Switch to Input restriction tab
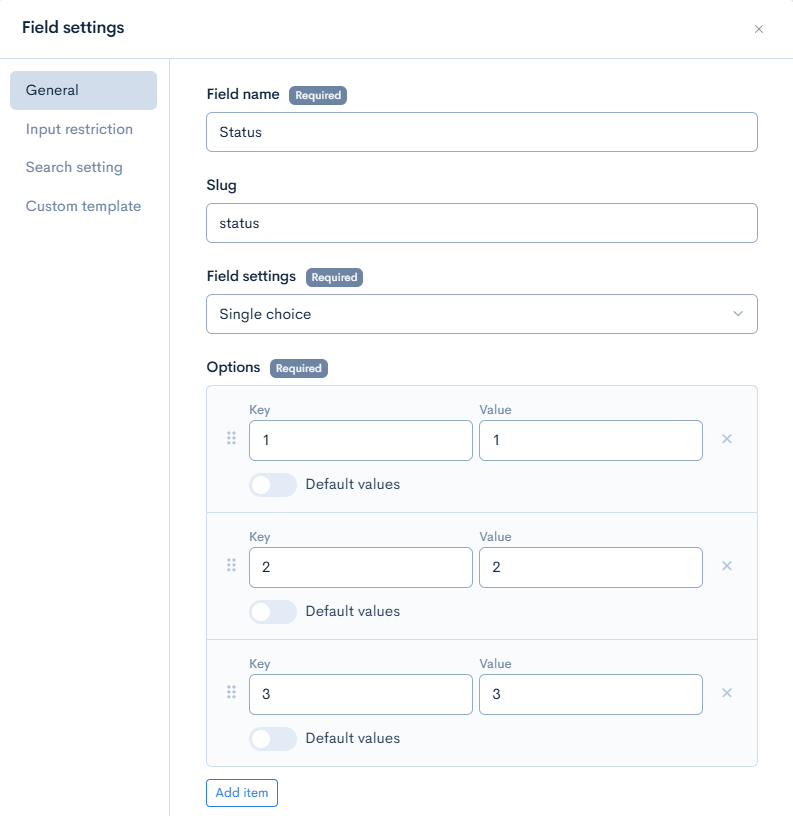793x816 pixels. click(x=79, y=129)
